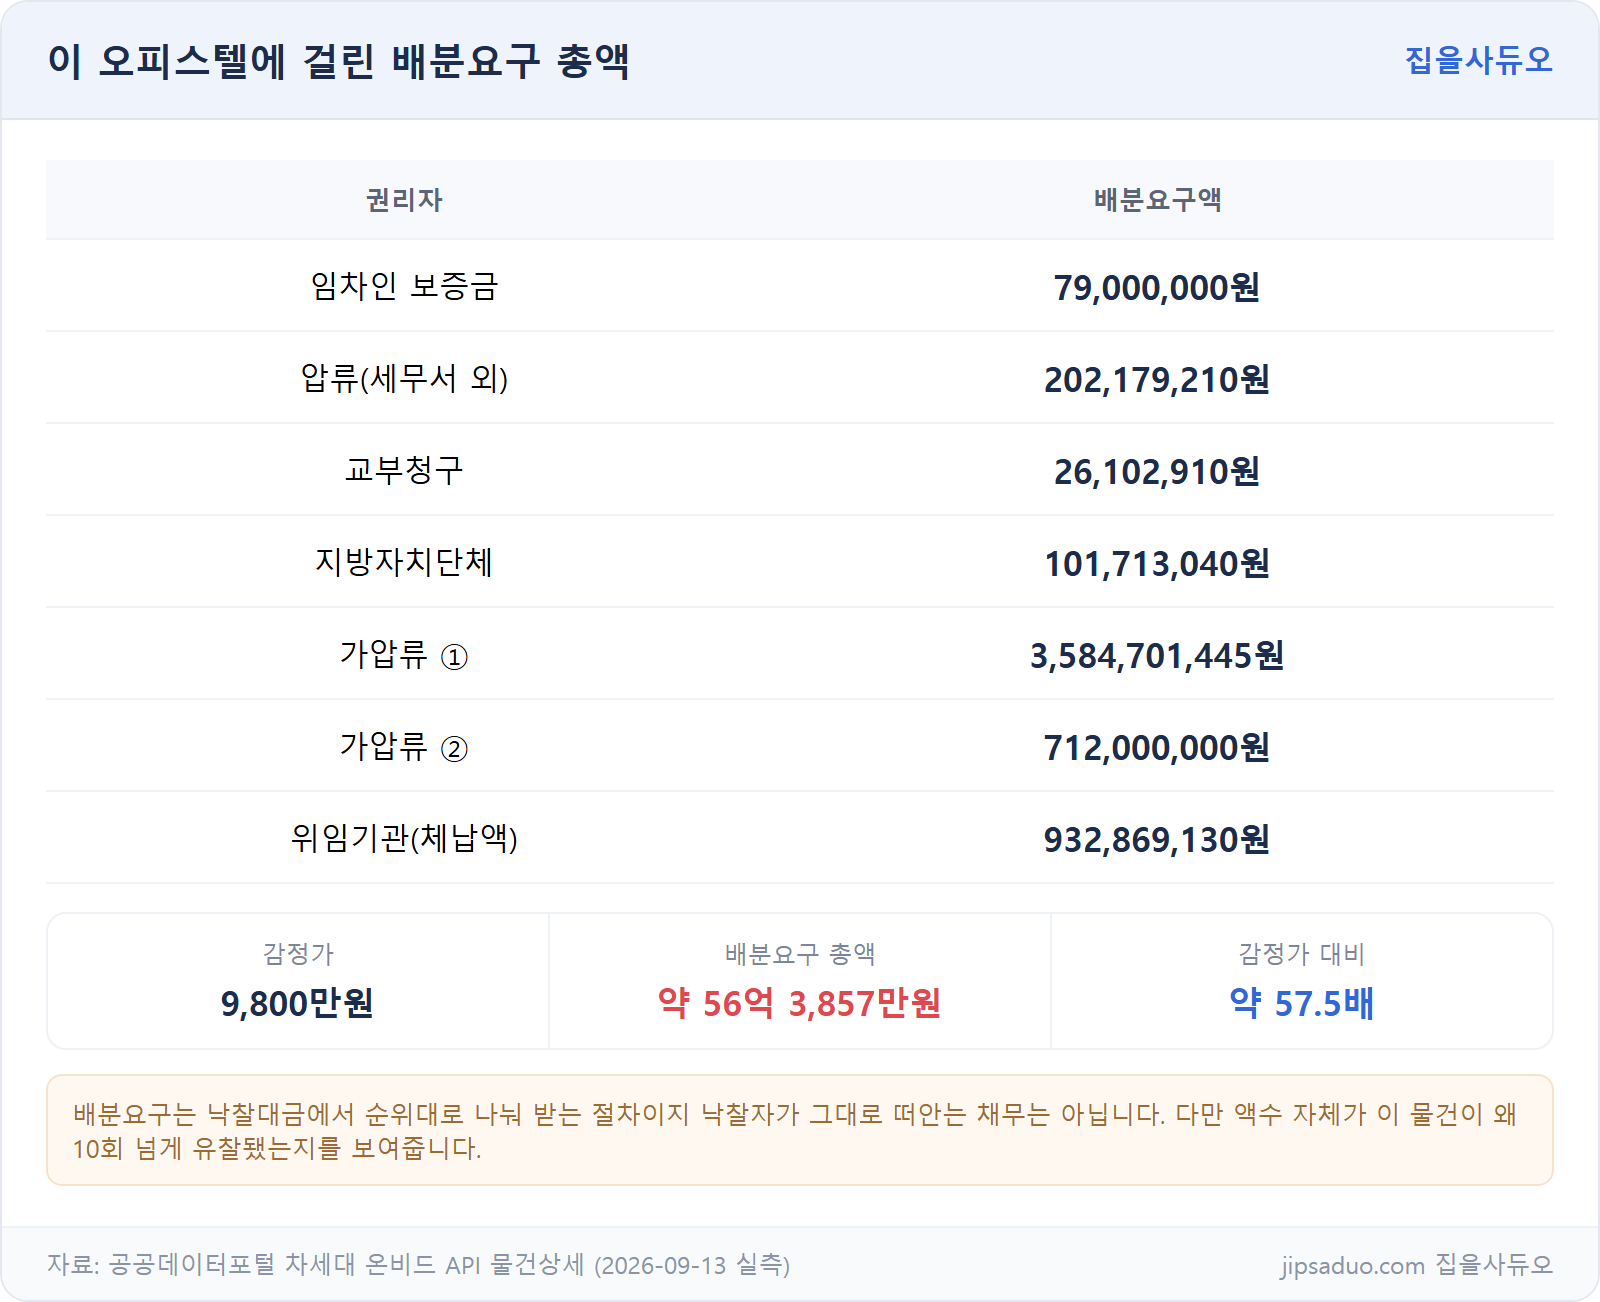Click the 권리자 column header
The width and height of the screenshot is (1600, 1302).
click(x=404, y=200)
